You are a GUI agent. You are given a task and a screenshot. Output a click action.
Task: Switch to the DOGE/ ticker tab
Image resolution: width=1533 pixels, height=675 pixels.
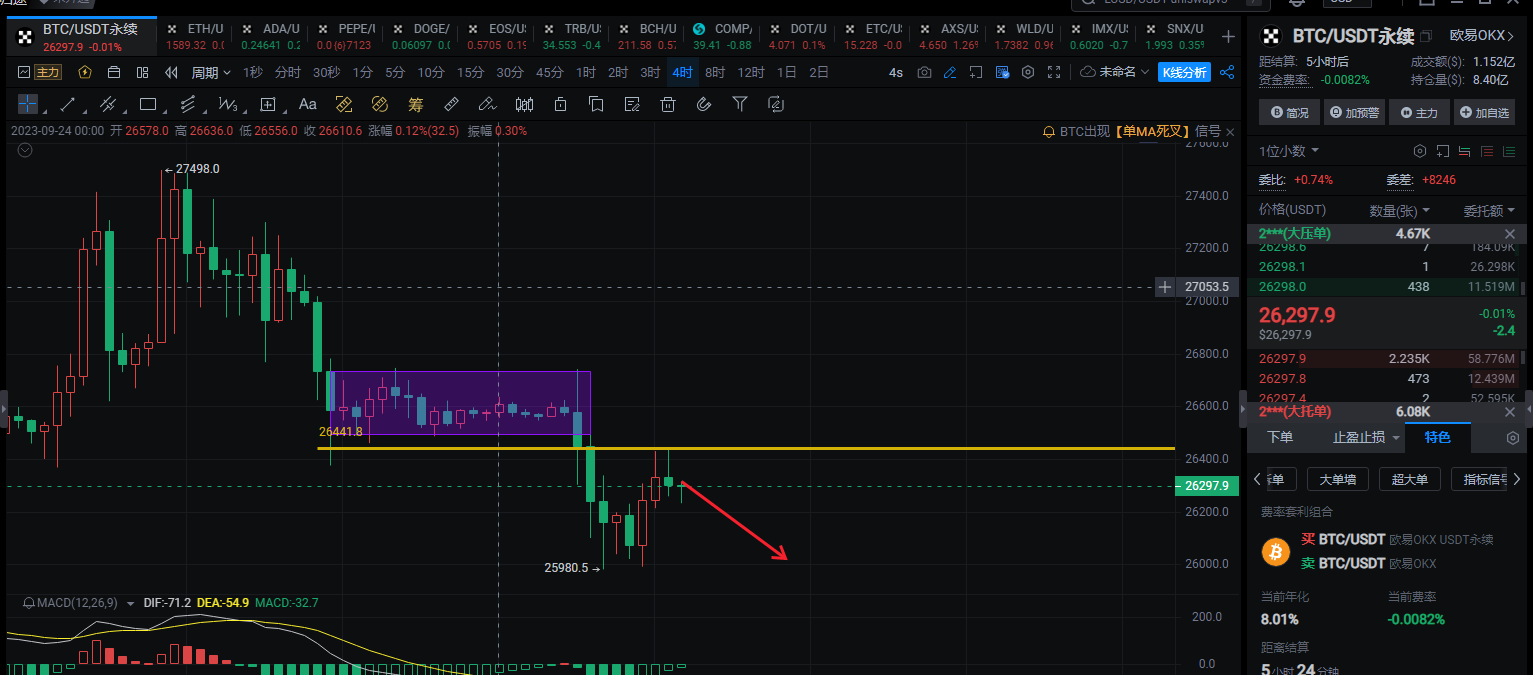[420, 37]
